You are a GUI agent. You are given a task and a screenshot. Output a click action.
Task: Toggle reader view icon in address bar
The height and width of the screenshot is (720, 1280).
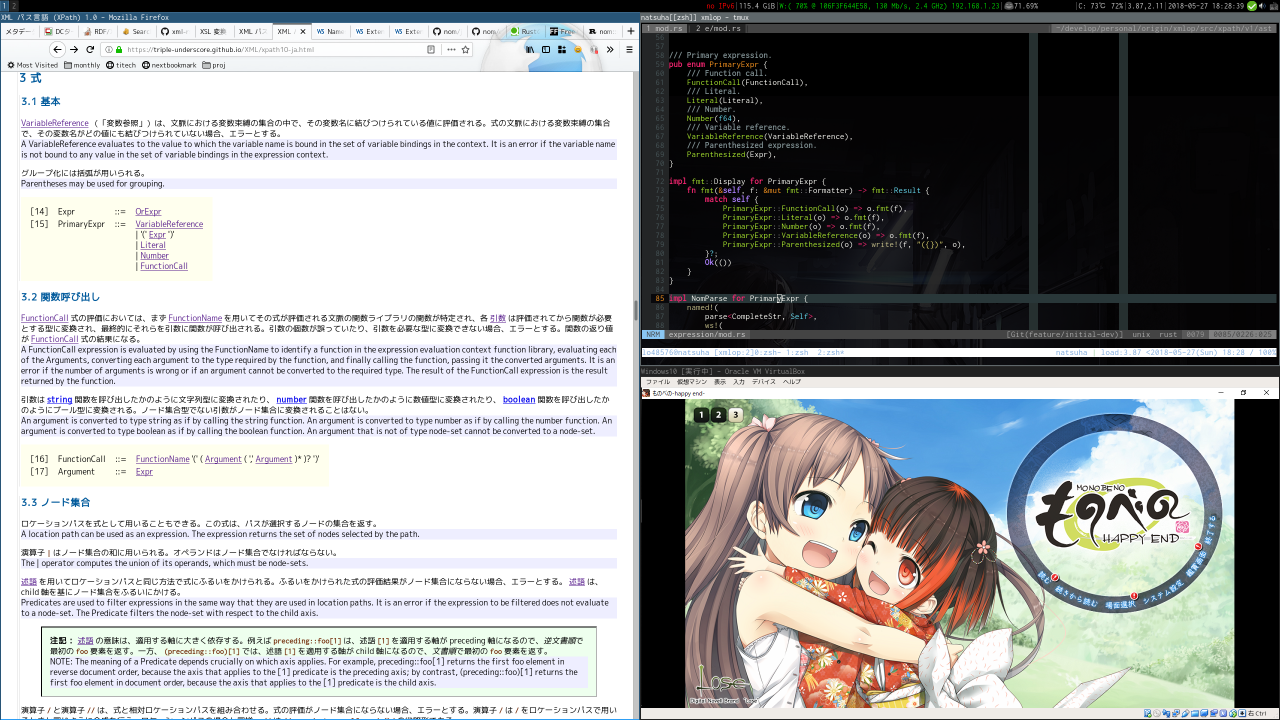tap(431, 49)
